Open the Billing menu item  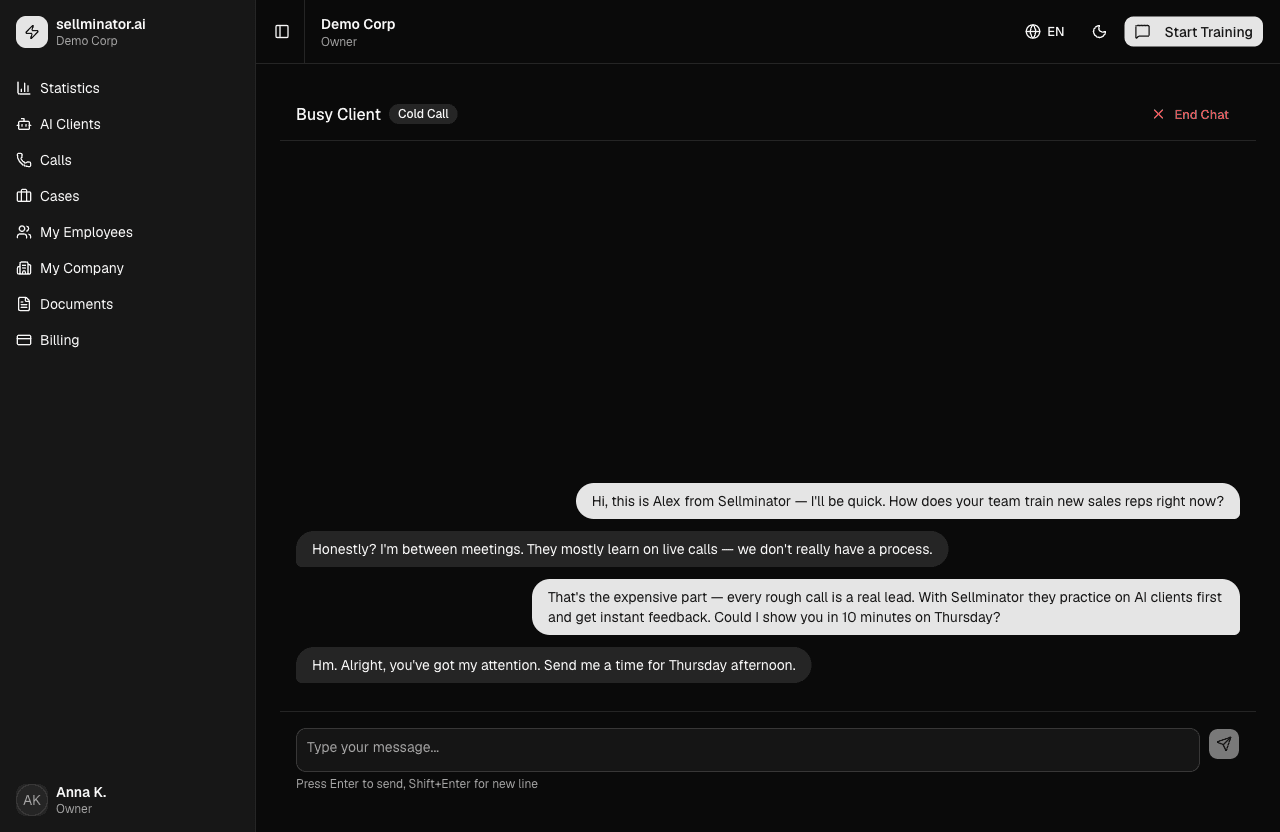pos(128,340)
